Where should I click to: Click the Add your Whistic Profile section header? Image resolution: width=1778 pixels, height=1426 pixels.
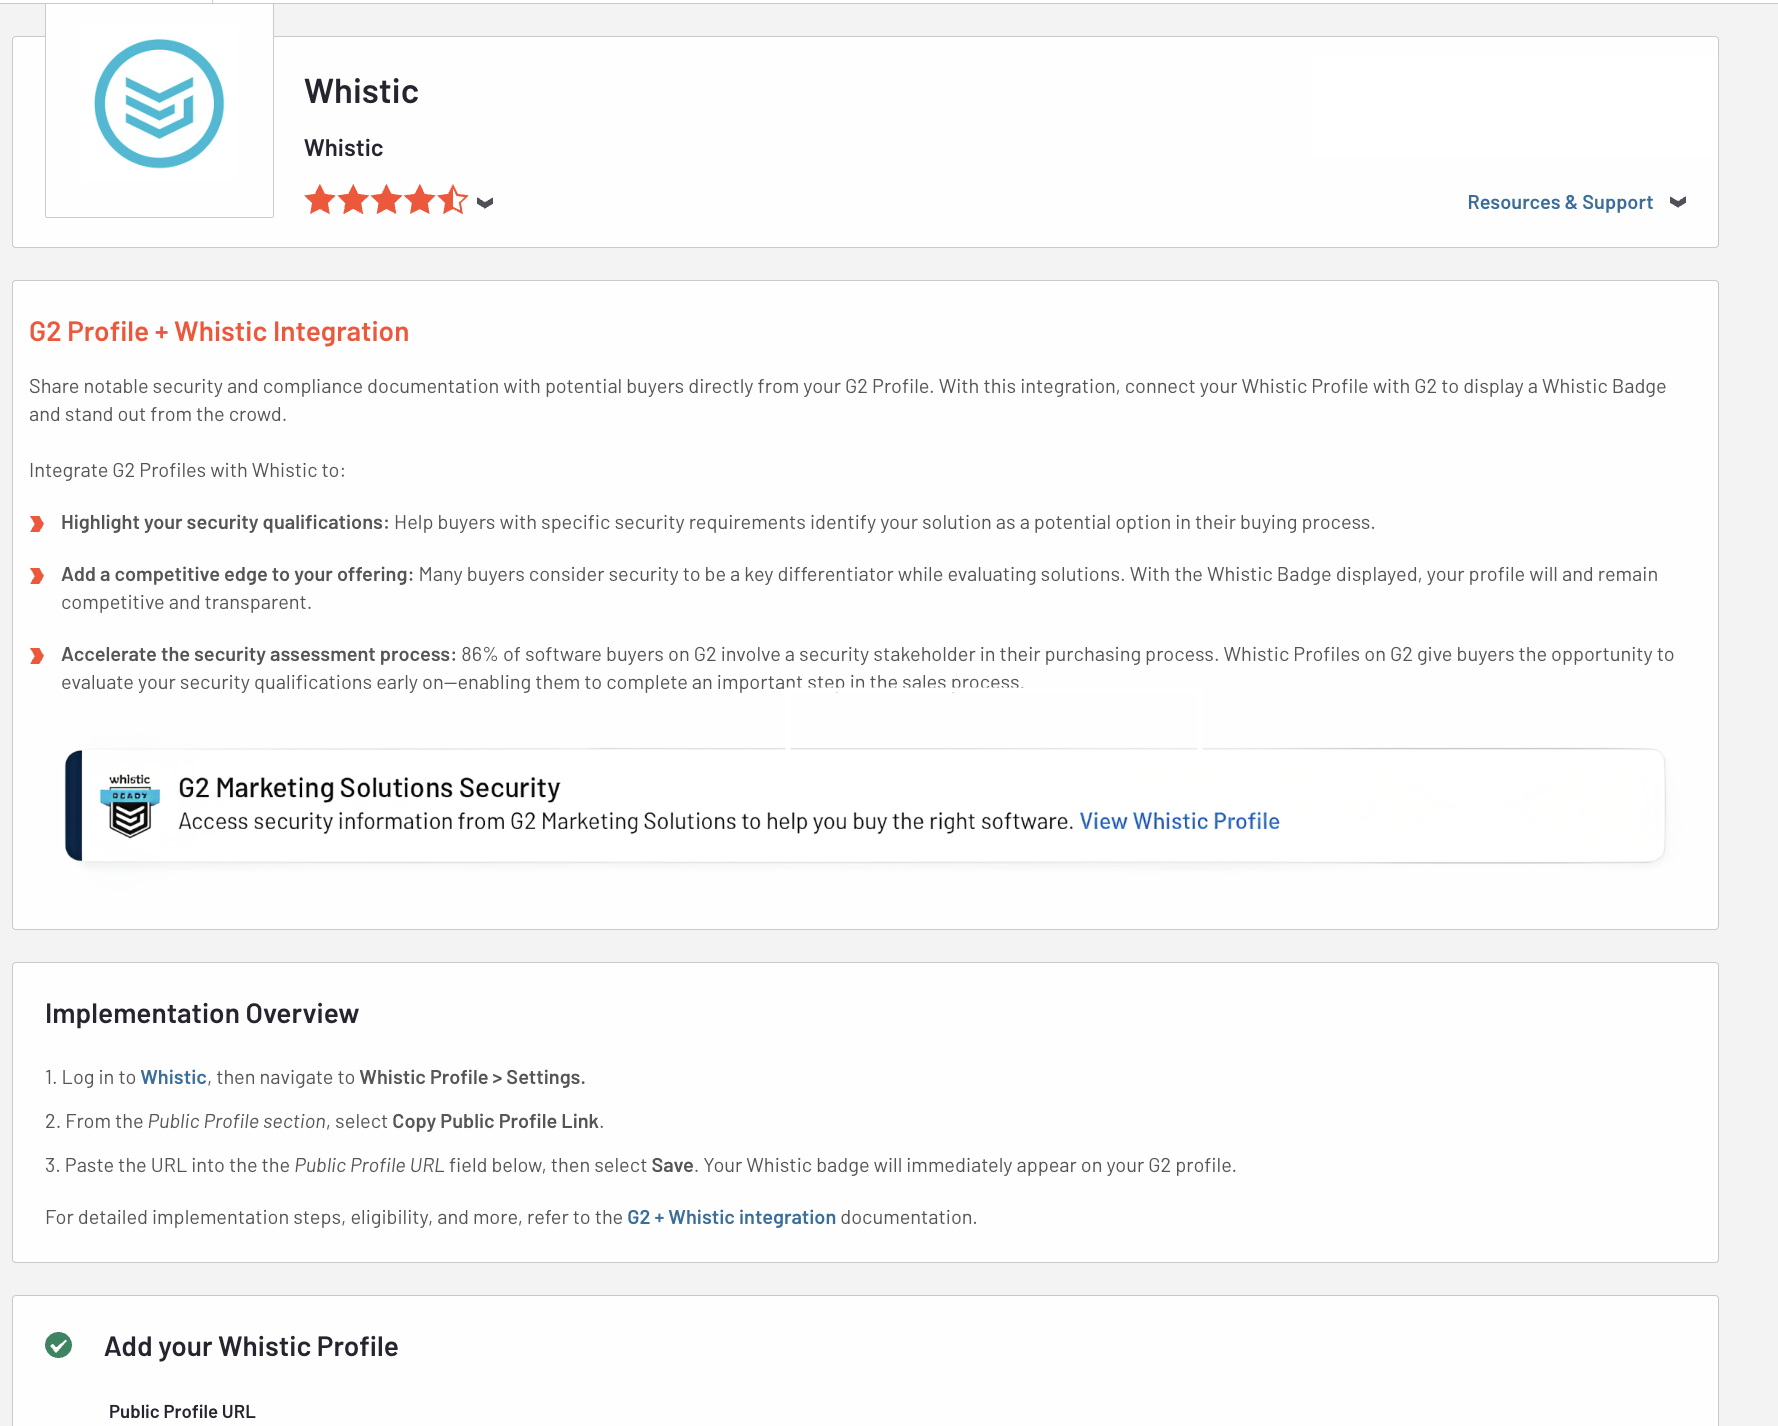click(x=251, y=1346)
